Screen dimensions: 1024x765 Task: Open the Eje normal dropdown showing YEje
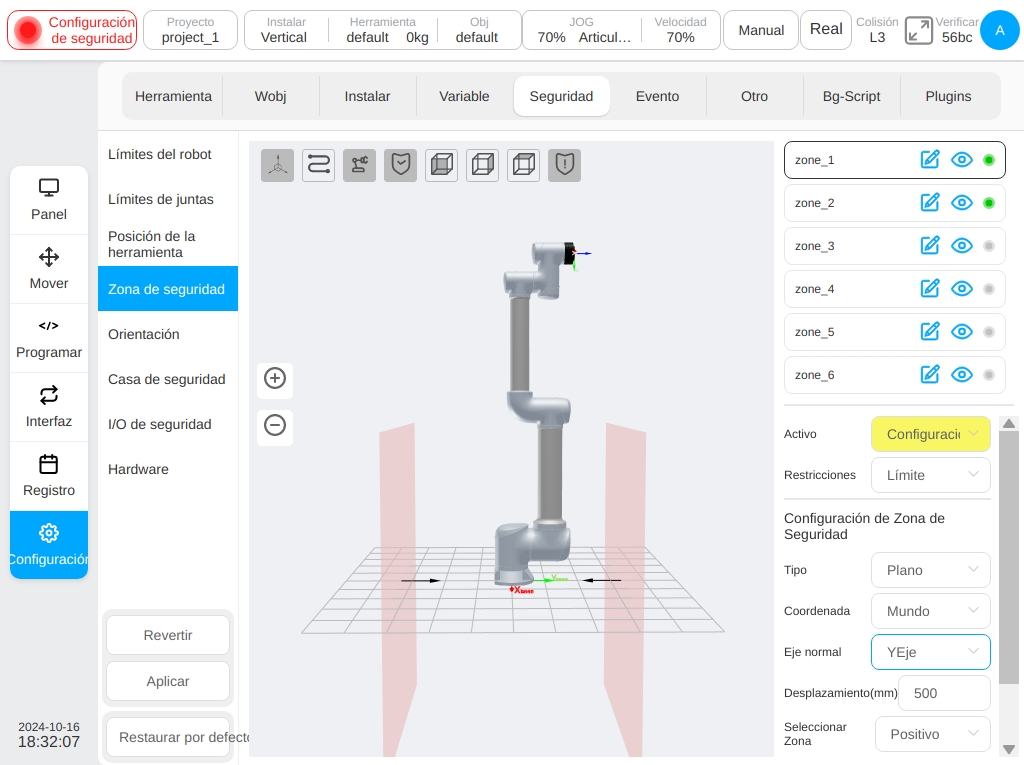pyautogui.click(x=931, y=652)
